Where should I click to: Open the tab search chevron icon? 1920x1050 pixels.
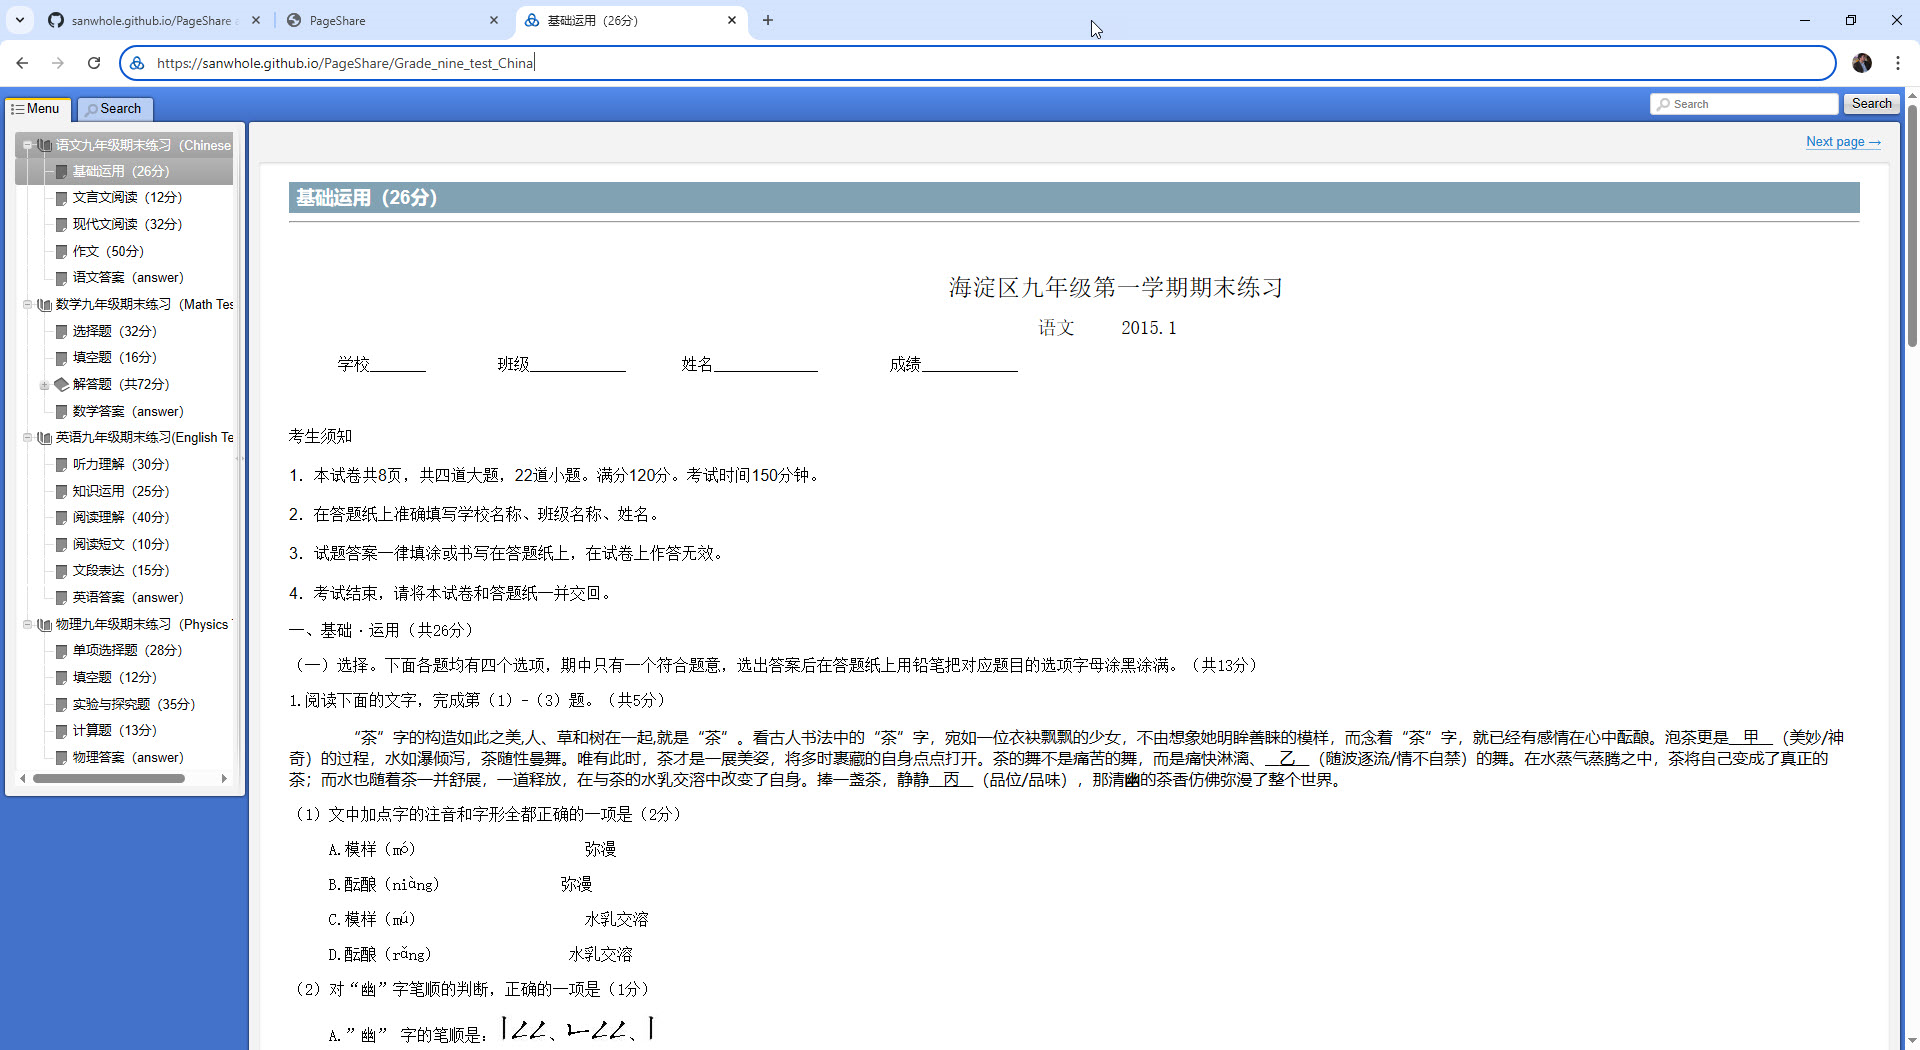click(x=20, y=20)
